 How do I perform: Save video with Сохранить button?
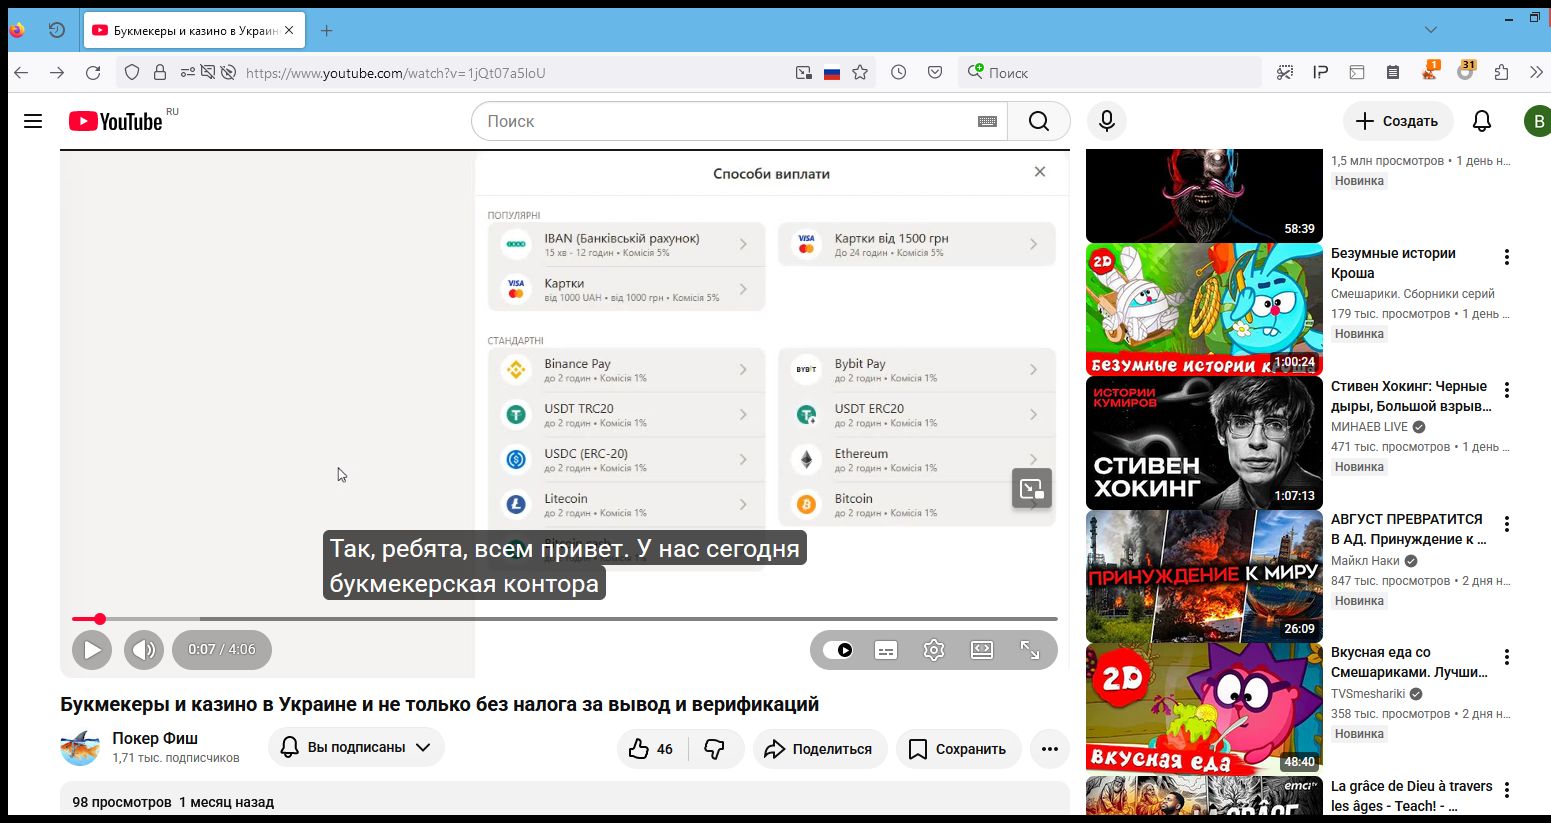pyautogui.click(x=958, y=749)
